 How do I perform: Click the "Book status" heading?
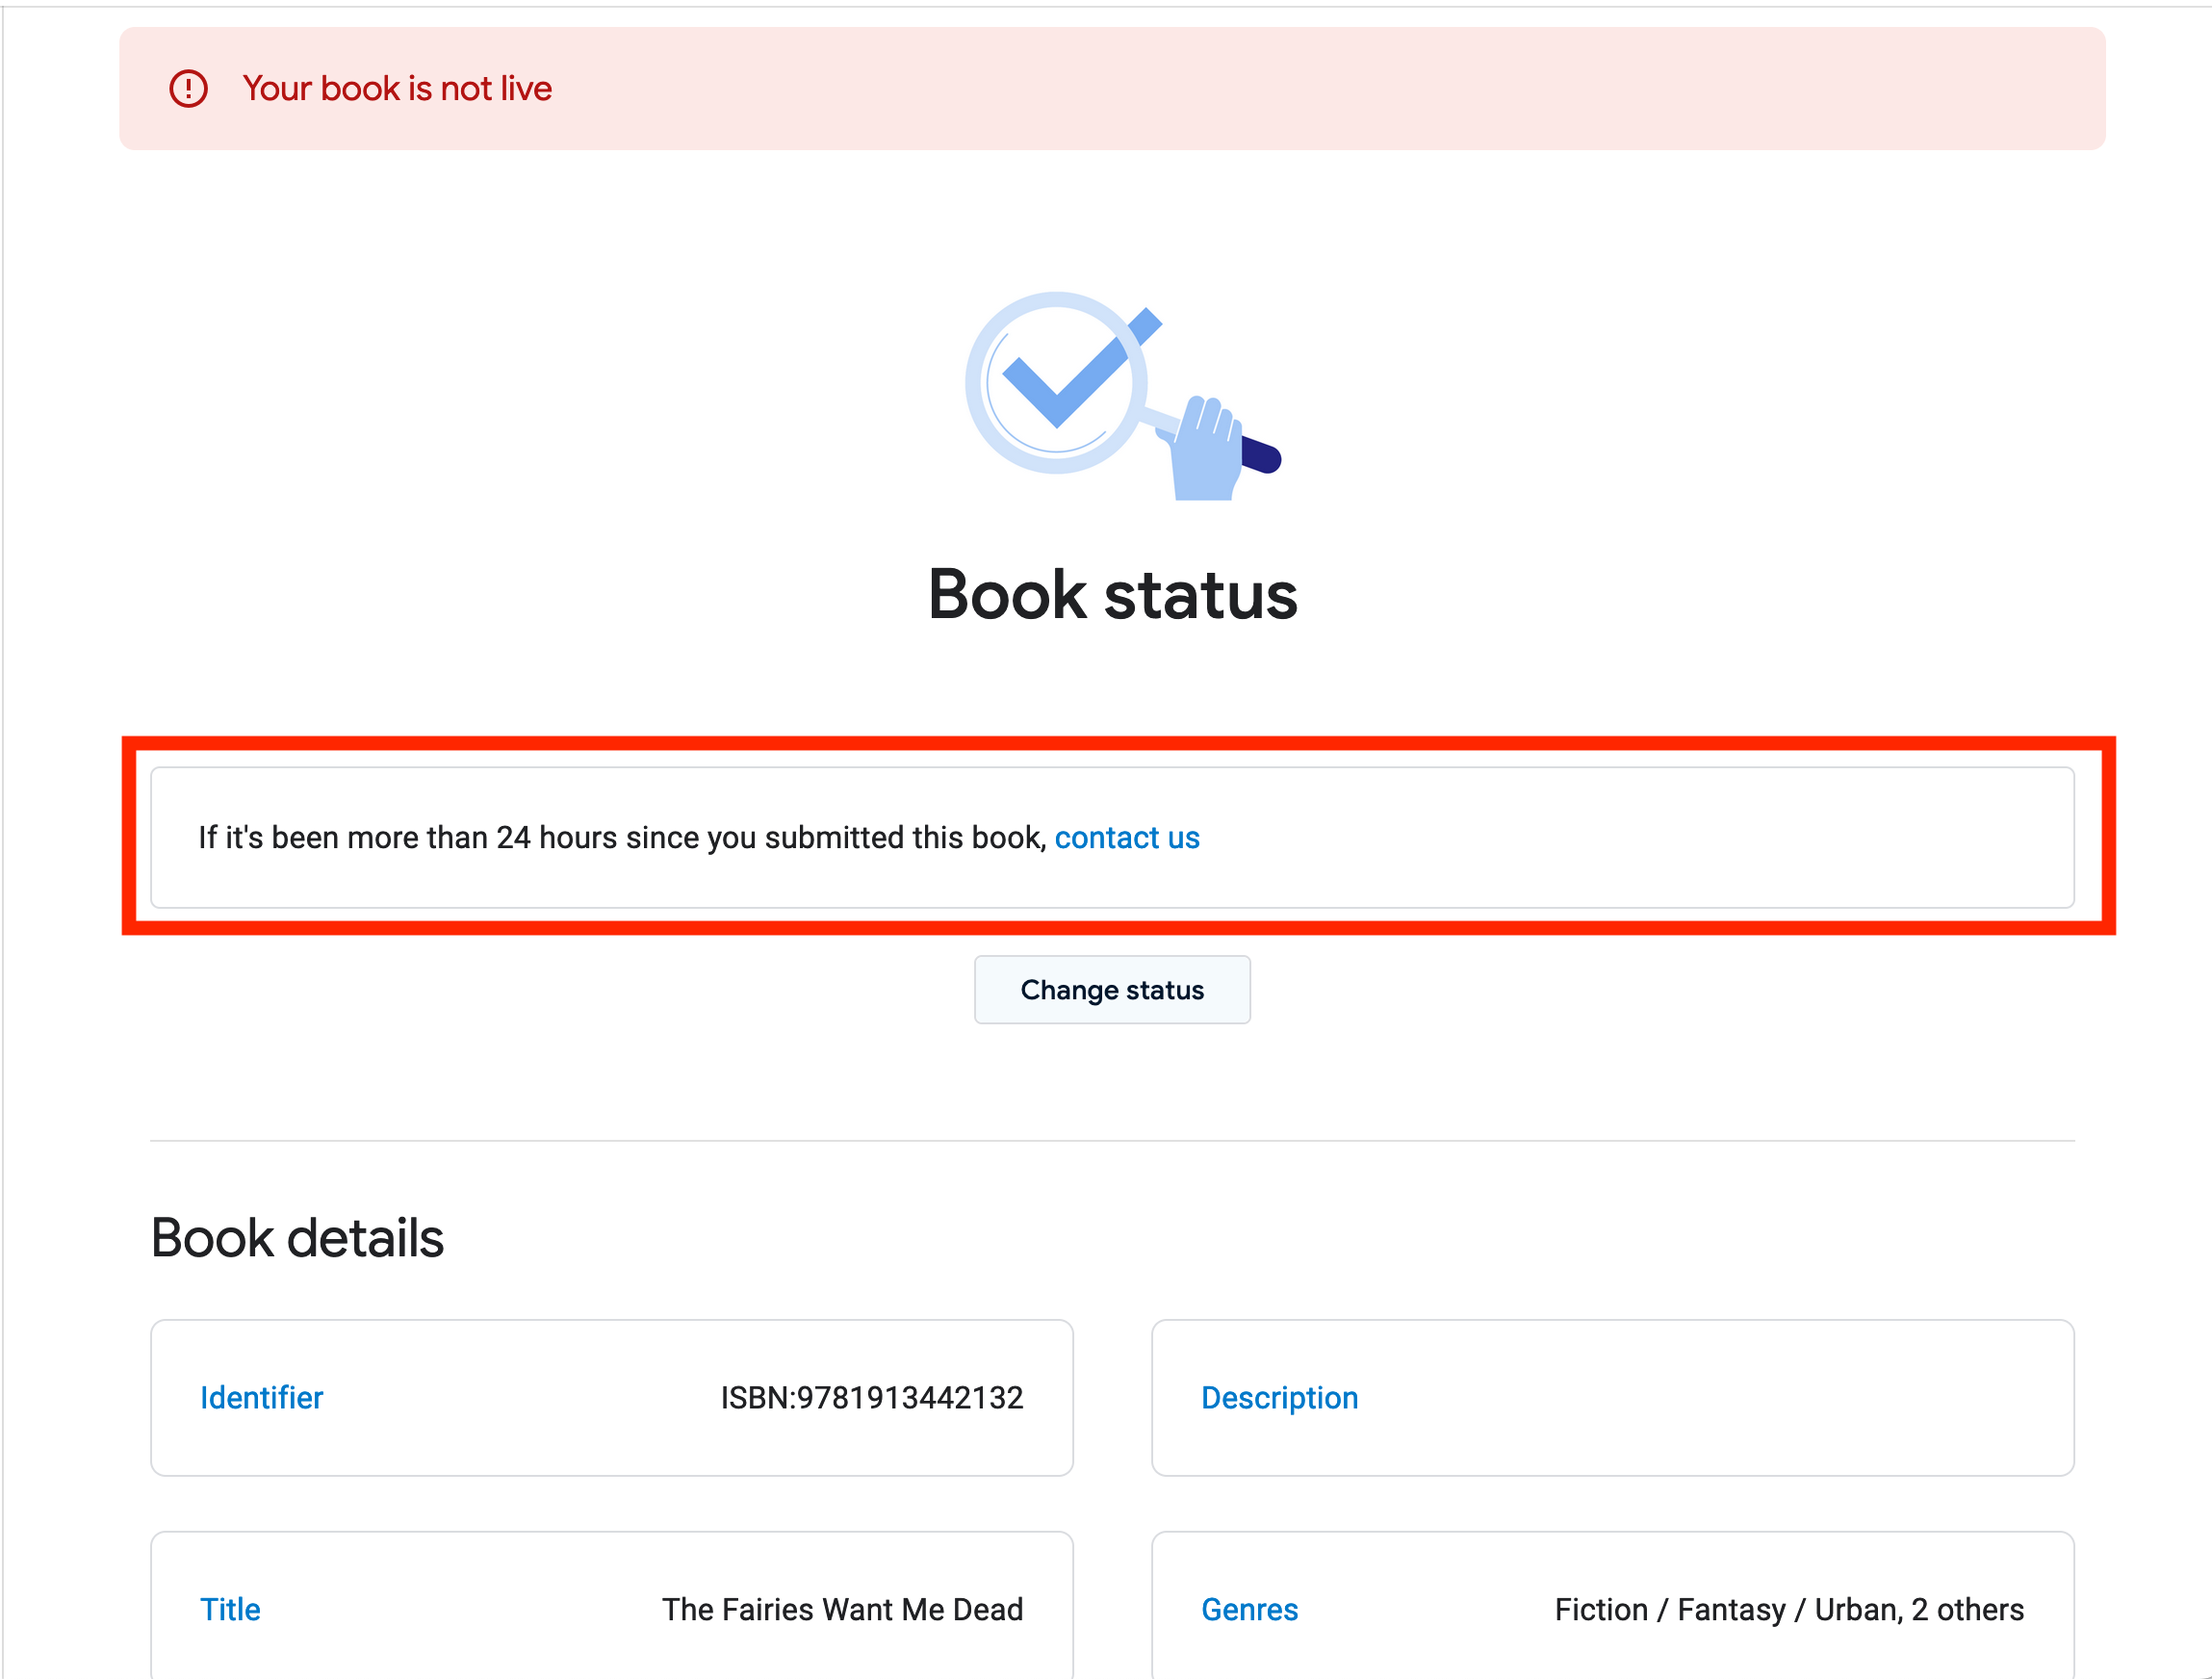(1112, 595)
